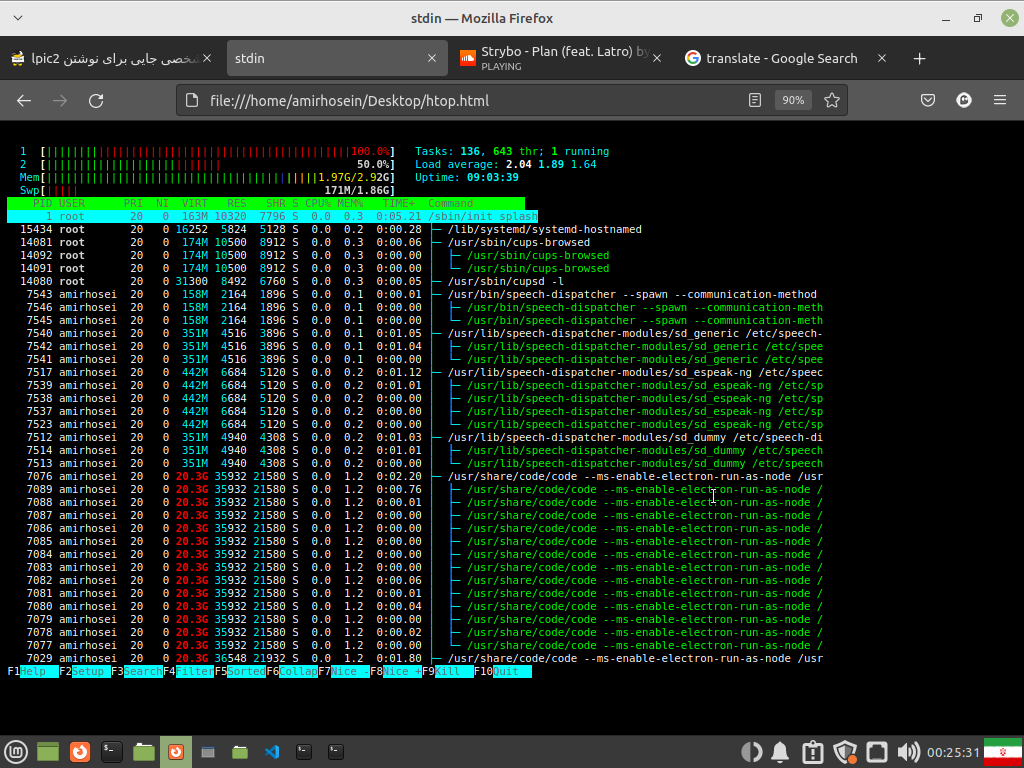The width and height of the screenshot is (1024, 768).
Task: Mute the playing Strybo tab via its SoundCloud icon
Action: pos(468,58)
